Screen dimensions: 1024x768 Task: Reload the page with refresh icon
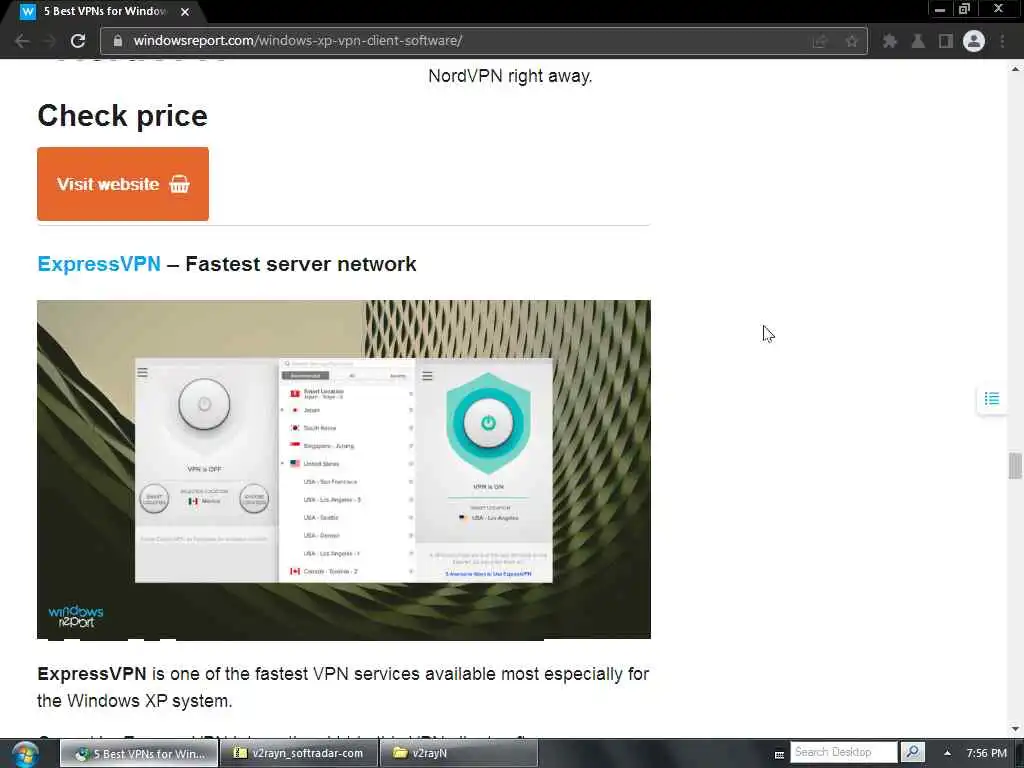point(78,41)
